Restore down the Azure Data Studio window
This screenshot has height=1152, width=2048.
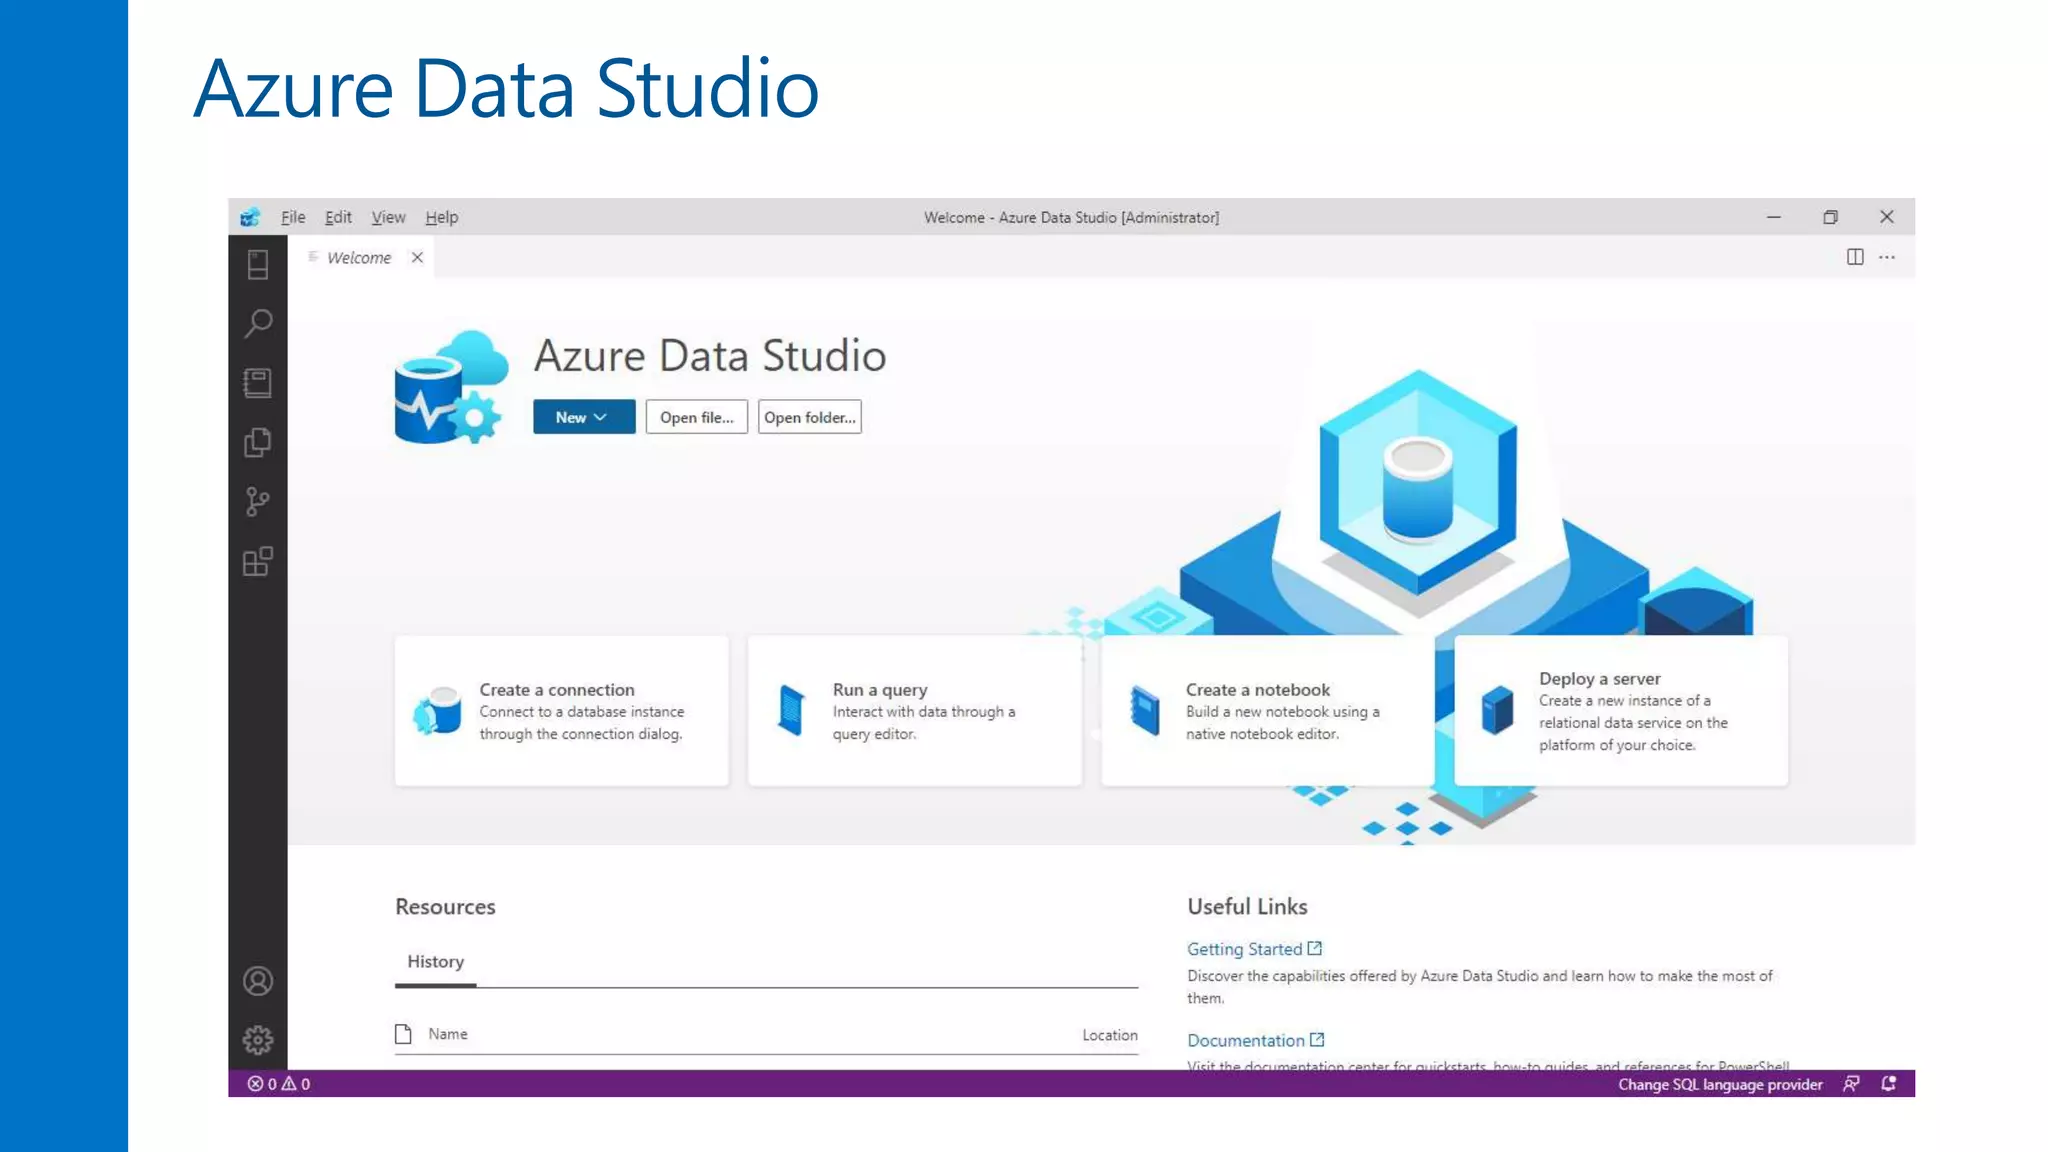click(1830, 217)
